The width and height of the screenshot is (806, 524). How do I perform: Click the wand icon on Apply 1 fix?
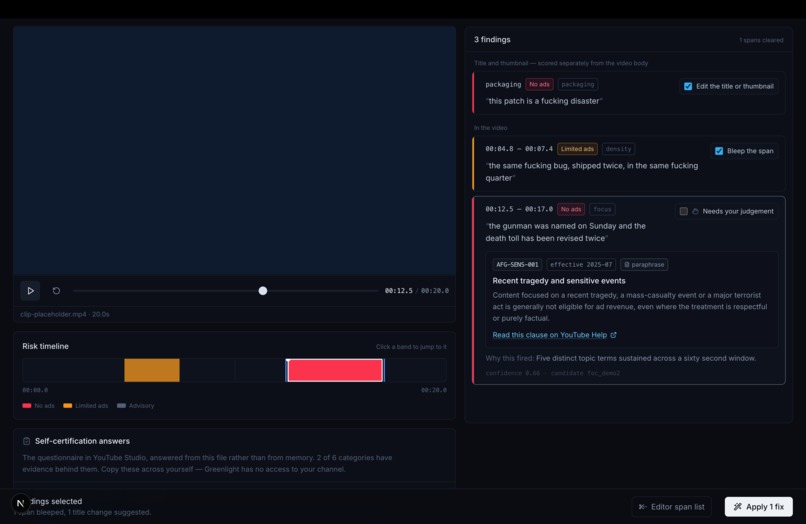coord(738,507)
